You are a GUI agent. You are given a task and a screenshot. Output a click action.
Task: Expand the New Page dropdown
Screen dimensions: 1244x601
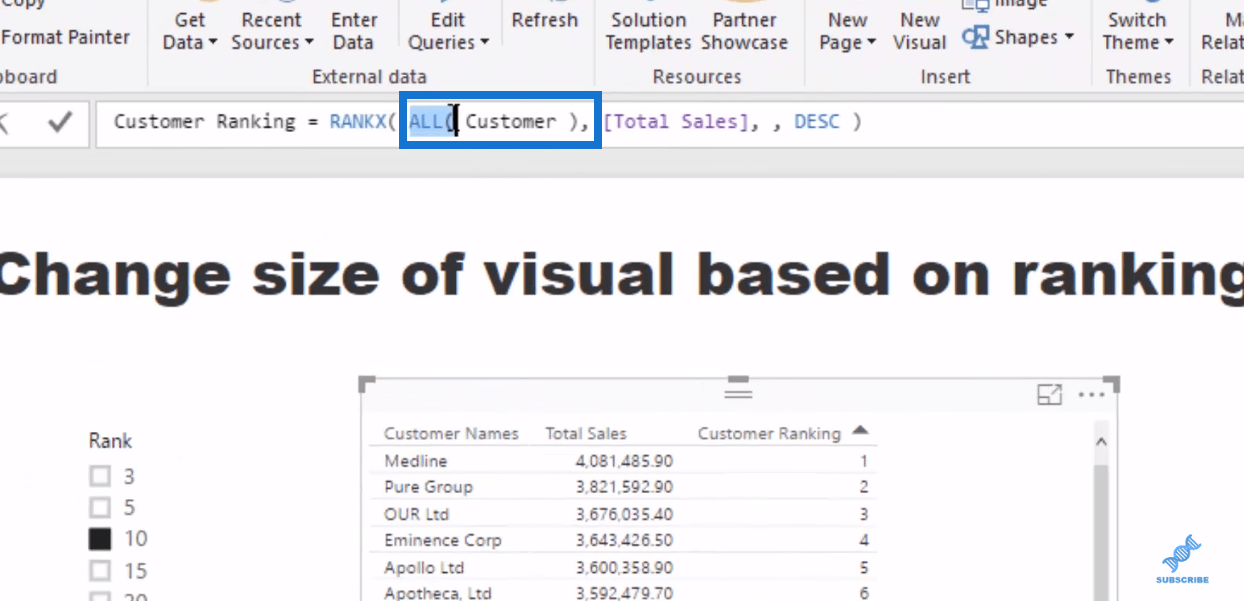pos(848,31)
